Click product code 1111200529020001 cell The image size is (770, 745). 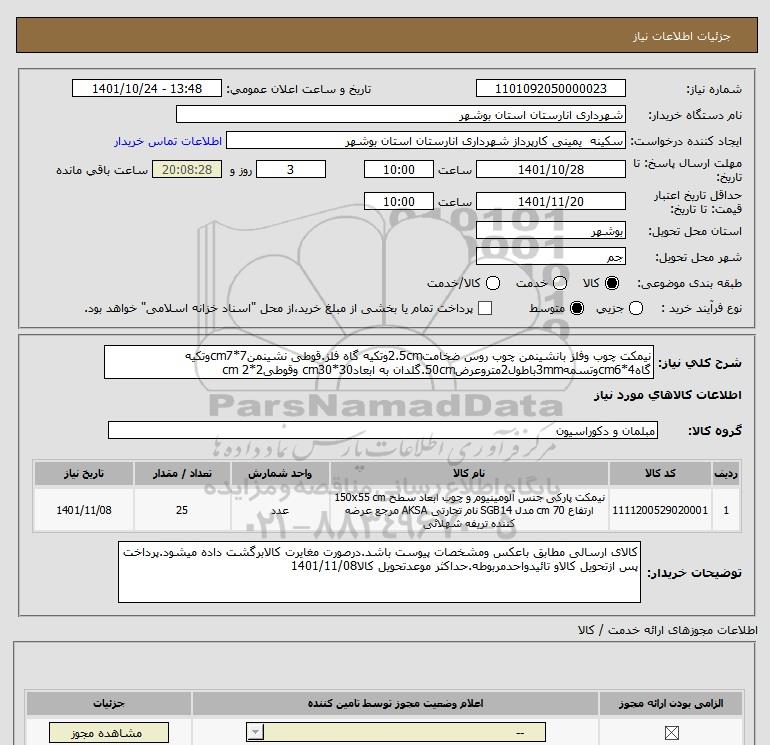(x=660, y=510)
